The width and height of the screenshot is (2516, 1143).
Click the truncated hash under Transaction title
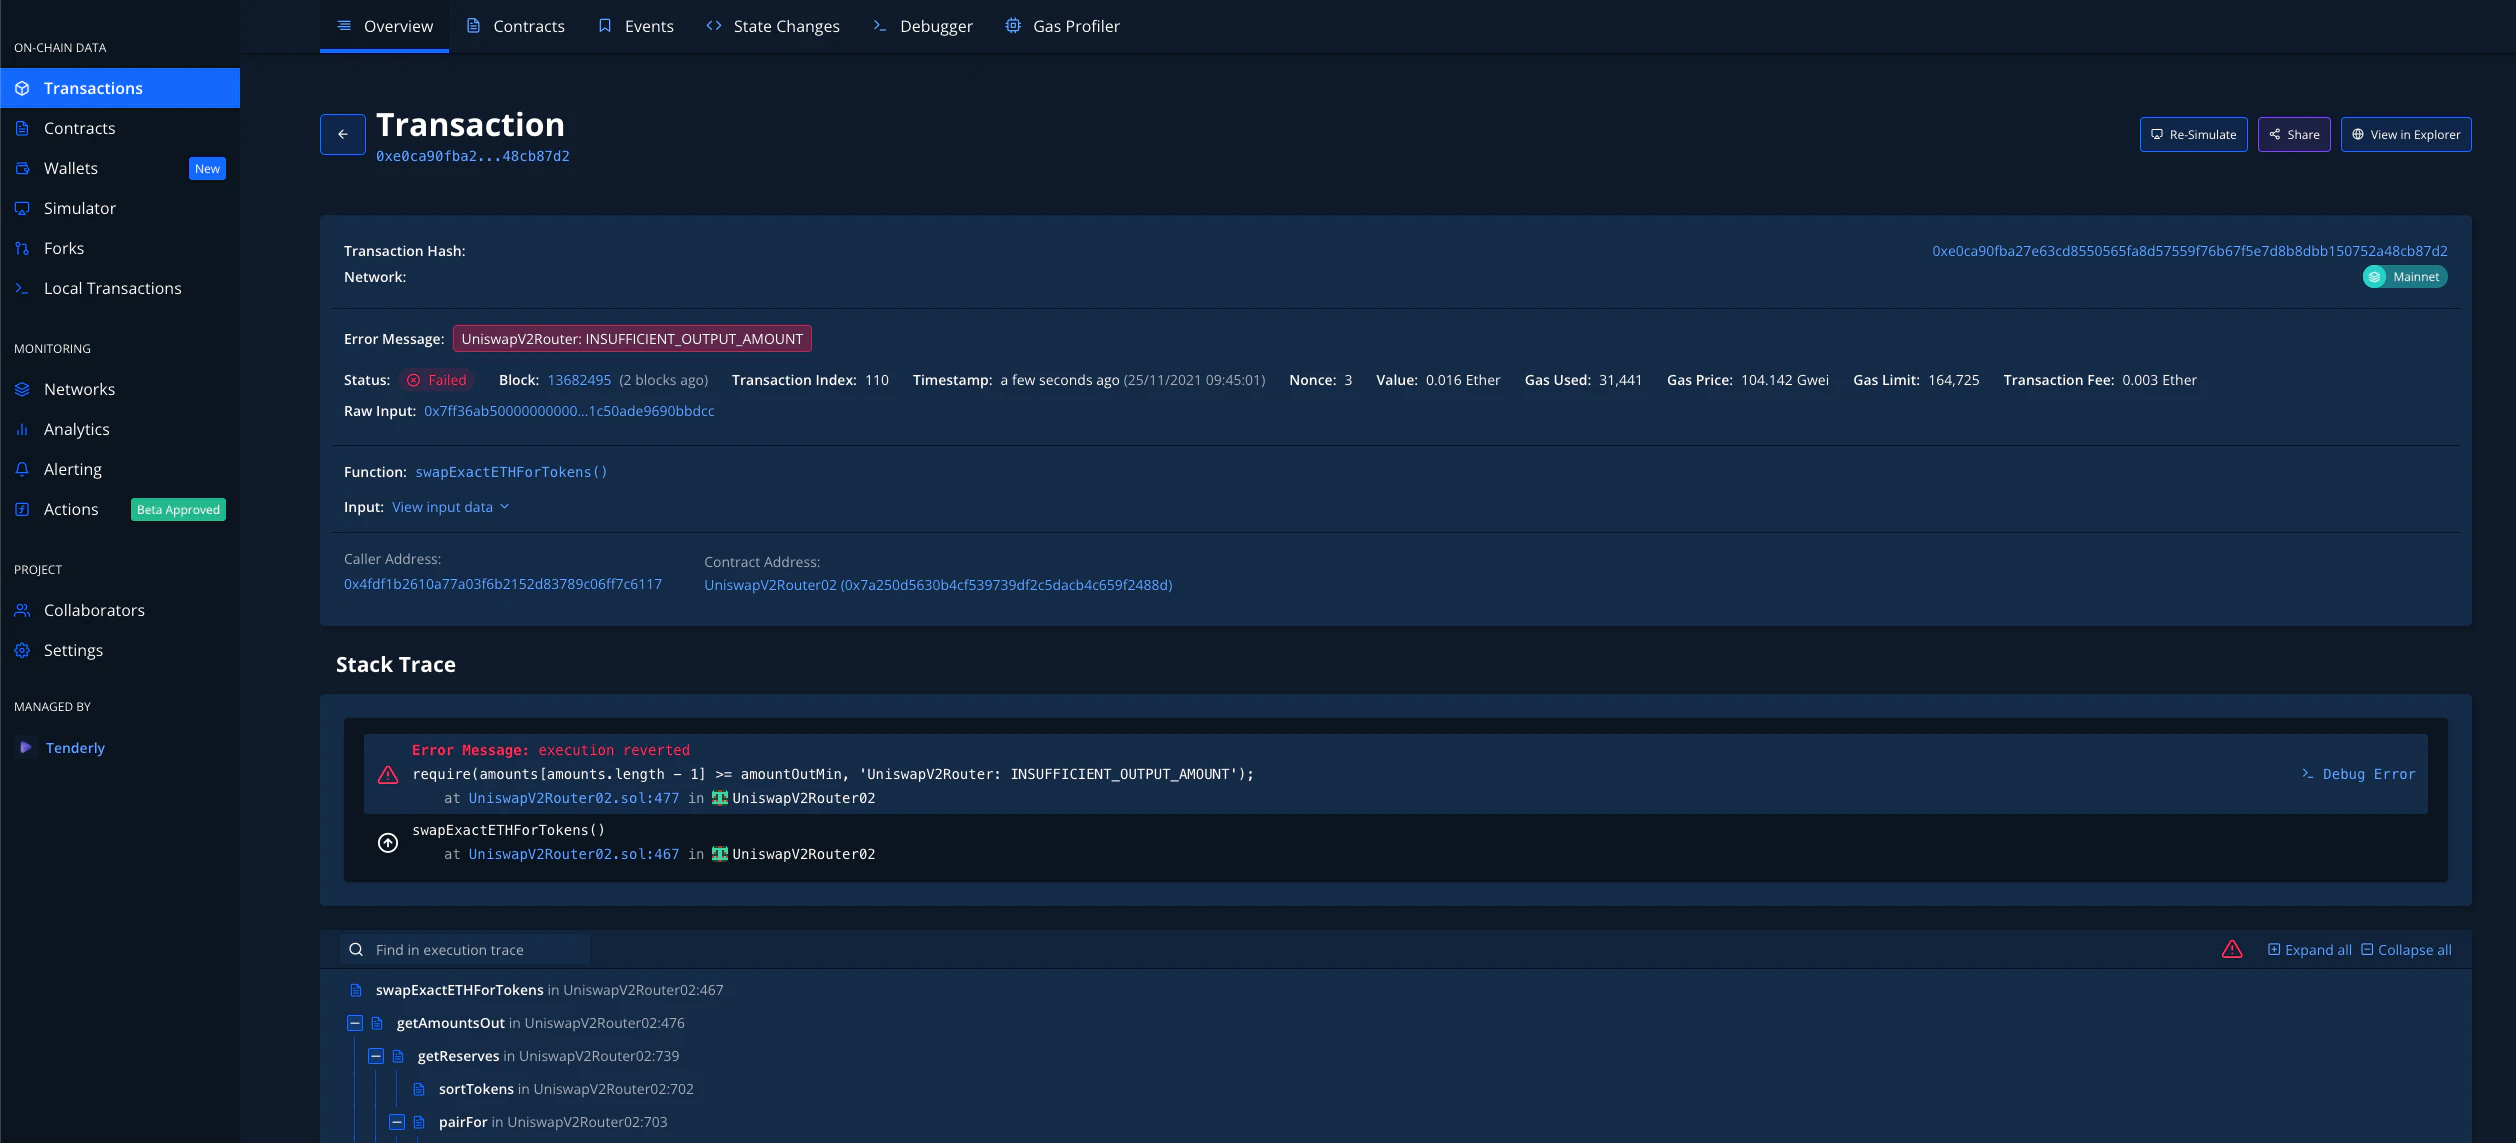473,156
